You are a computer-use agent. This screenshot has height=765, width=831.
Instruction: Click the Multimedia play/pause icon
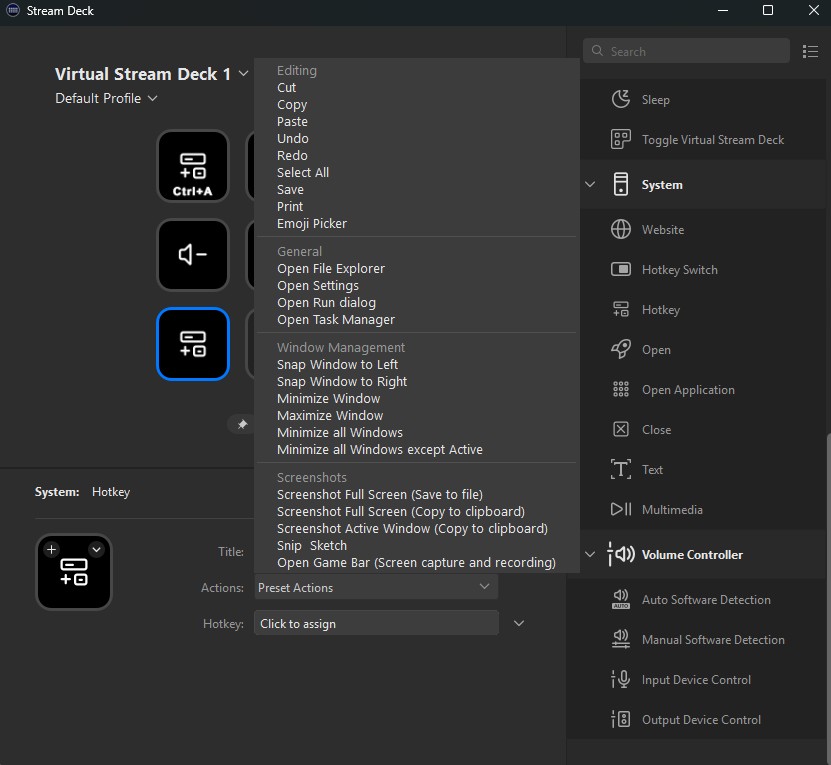pos(621,510)
